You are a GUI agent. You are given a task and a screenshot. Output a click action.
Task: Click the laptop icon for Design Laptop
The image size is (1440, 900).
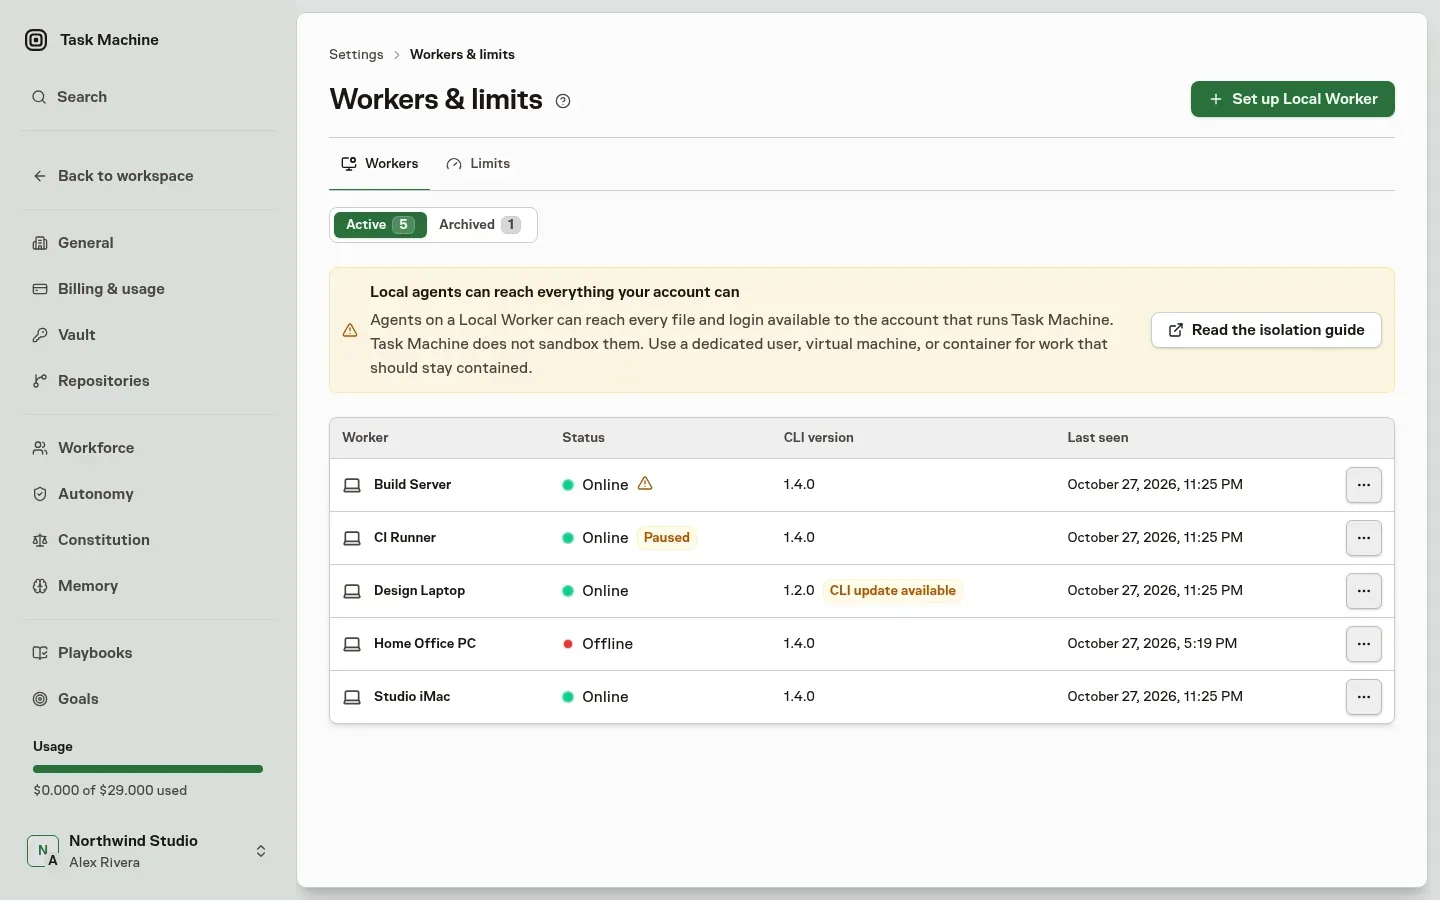(352, 591)
